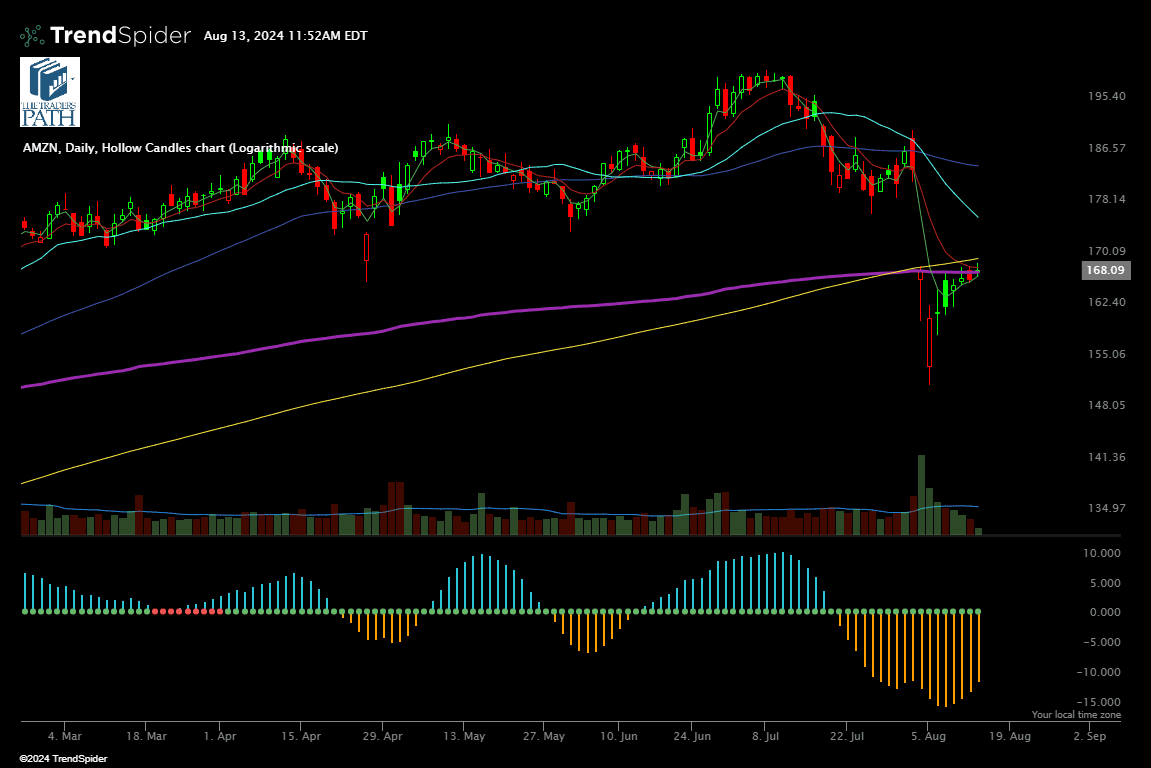Click the Aug 13, 2024 timestamp
Image resolution: width=1151 pixels, height=768 pixels.
click(285, 36)
